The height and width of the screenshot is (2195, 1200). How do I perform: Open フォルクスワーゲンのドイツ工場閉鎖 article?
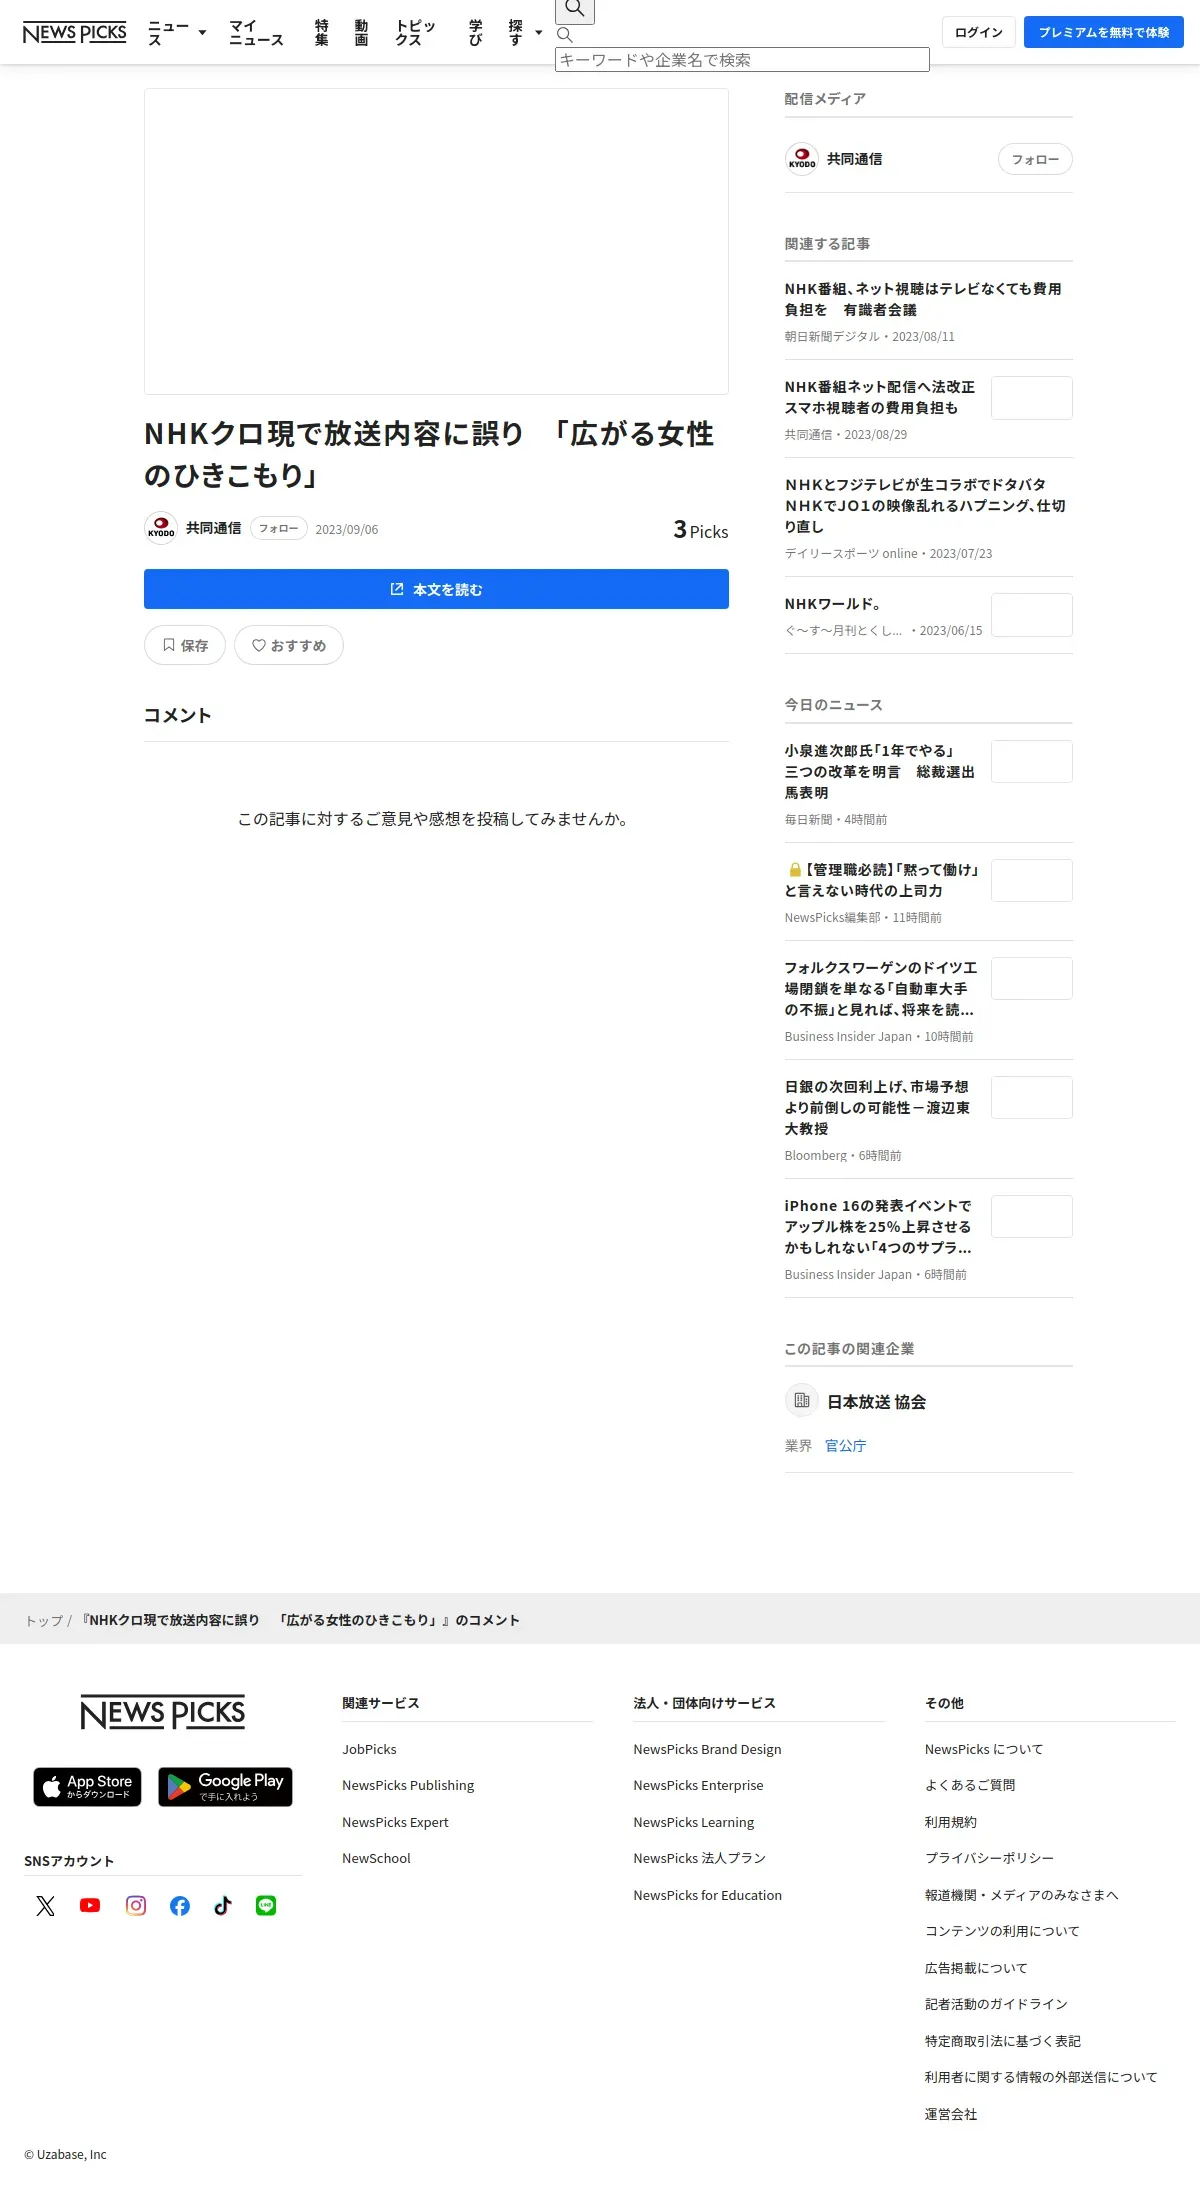pyautogui.click(x=881, y=988)
